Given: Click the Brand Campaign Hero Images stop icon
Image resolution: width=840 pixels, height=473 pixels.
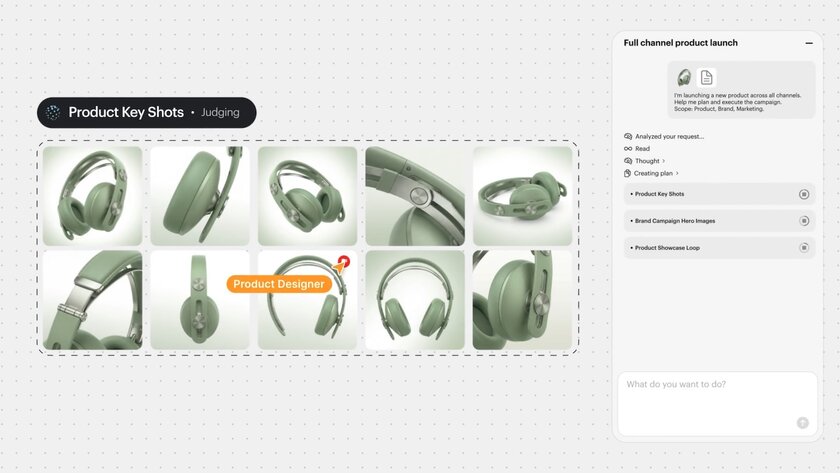Looking at the screenshot, I should 804,221.
